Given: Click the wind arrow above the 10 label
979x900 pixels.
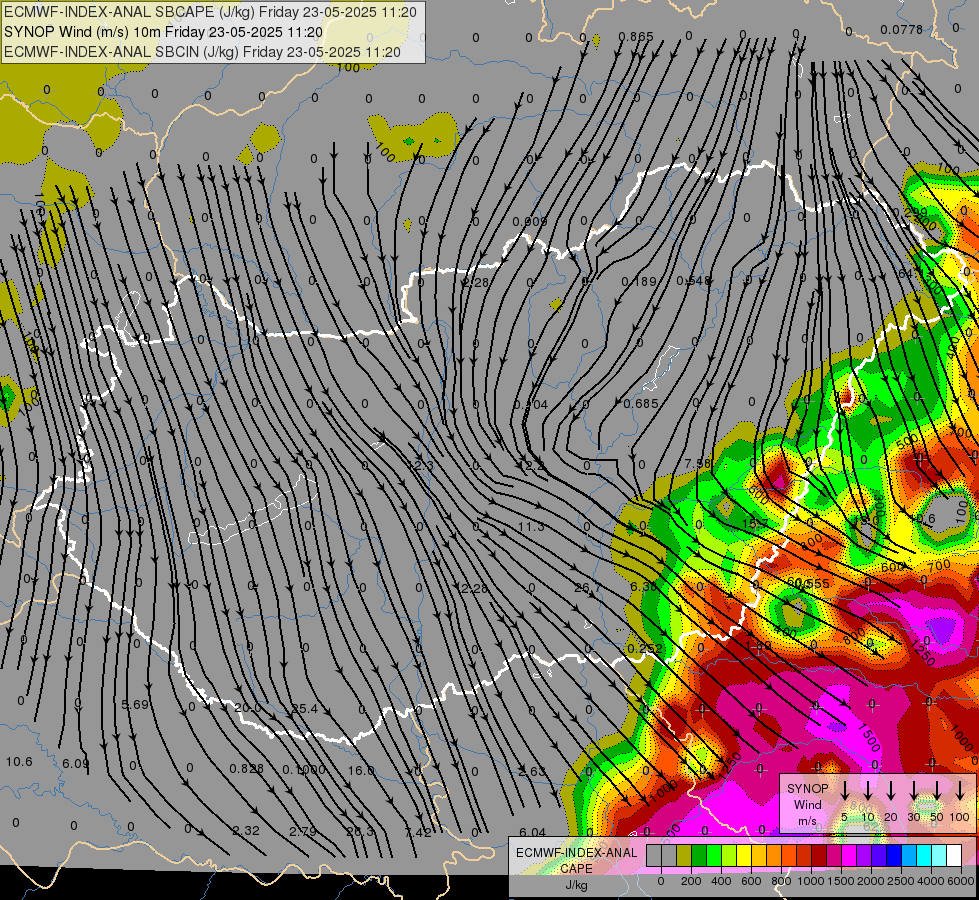Looking at the screenshot, I should point(868,790).
